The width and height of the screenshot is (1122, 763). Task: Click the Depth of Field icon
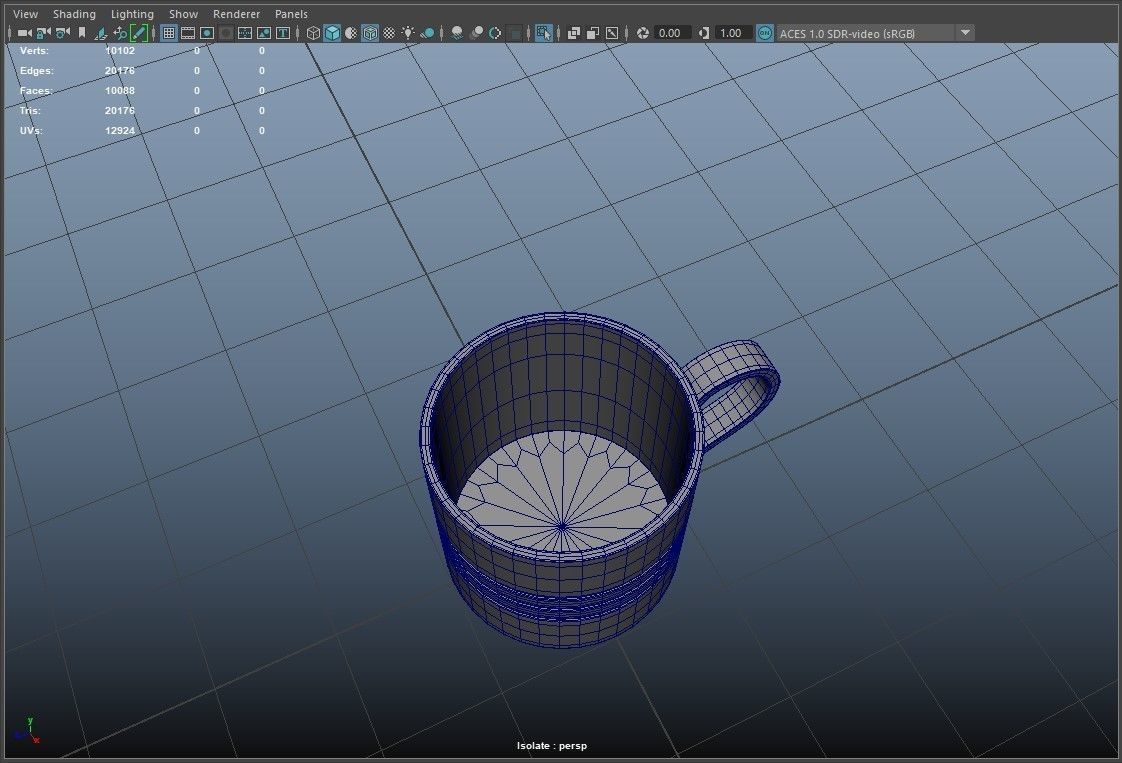pos(514,33)
